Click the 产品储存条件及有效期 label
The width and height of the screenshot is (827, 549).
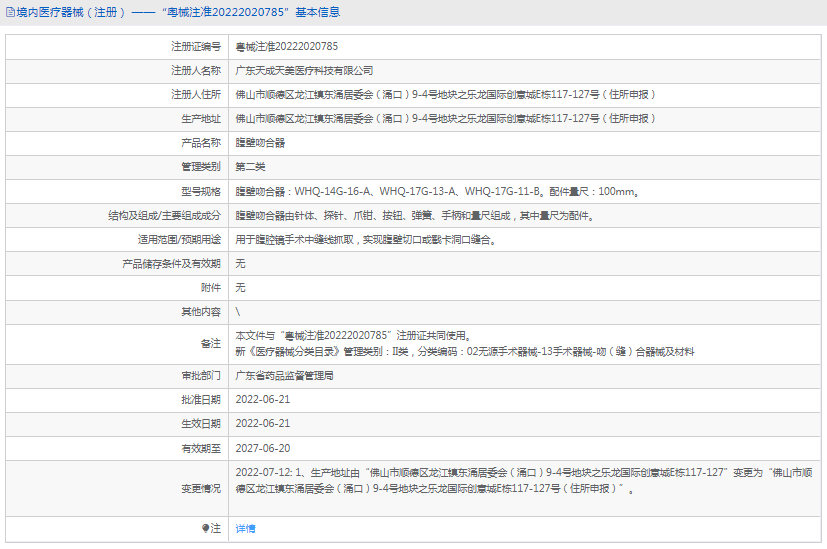click(171, 264)
